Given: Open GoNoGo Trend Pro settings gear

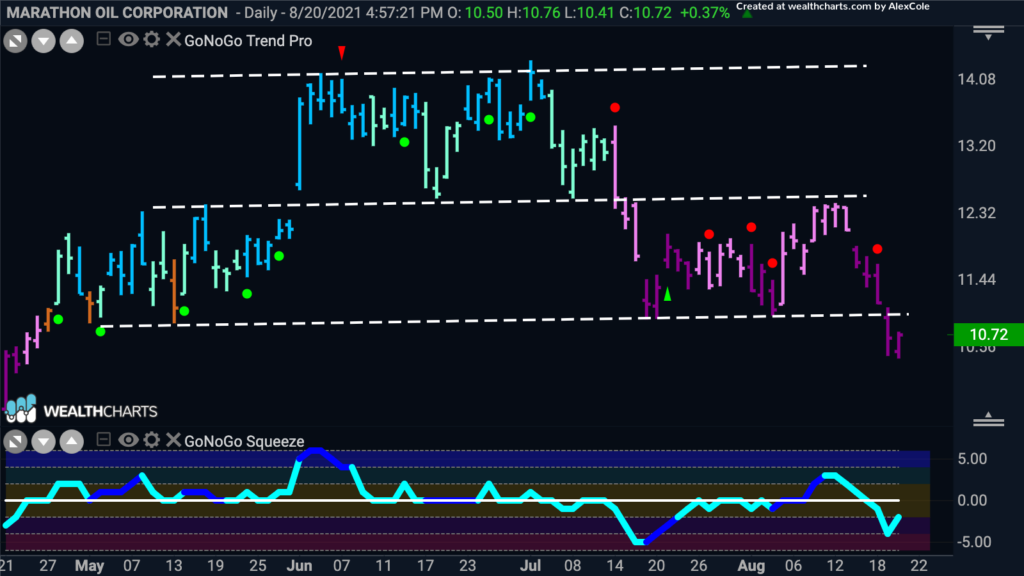Looking at the screenshot, I should coord(152,40).
